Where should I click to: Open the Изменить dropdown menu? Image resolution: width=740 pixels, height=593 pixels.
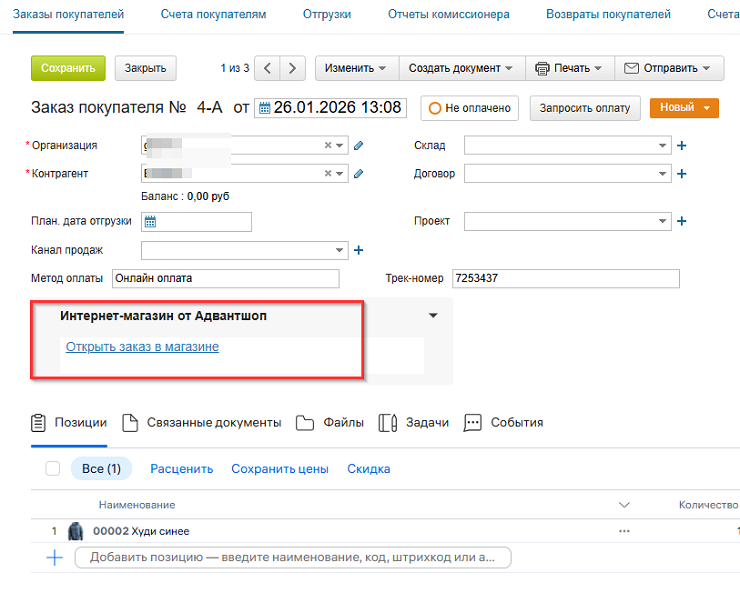pyautogui.click(x=357, y=68)
